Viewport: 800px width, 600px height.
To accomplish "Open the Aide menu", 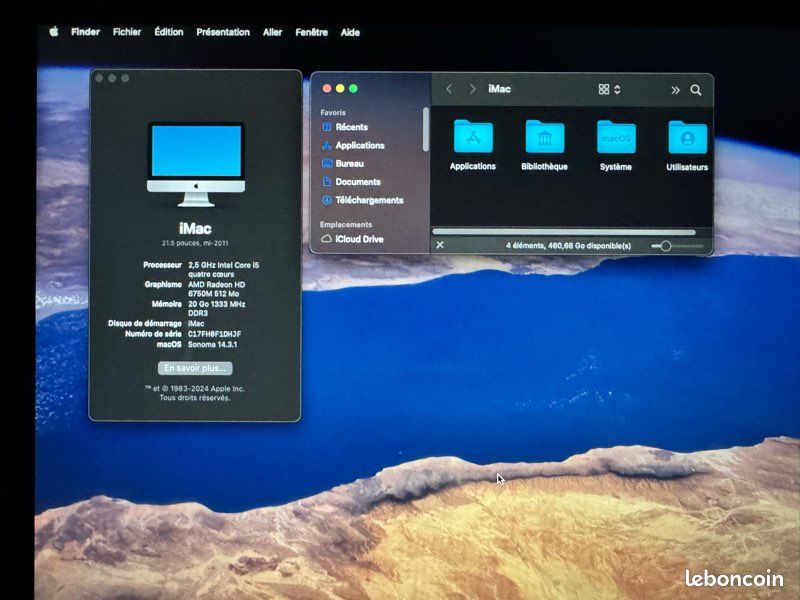I will tap(350, 32).
